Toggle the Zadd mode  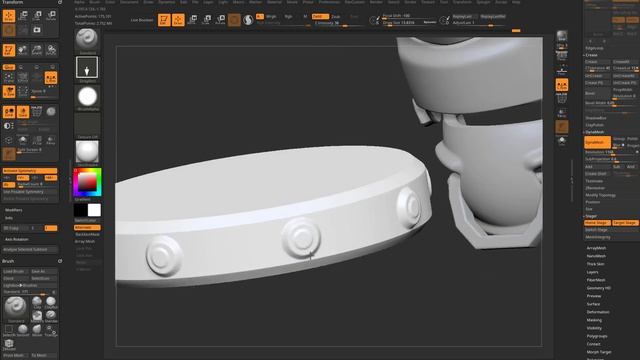(320, 17)
